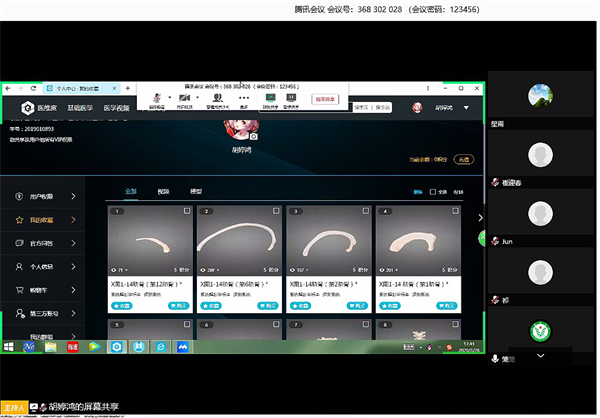Viewport: 600px width, 418px height.
Task: Open 基础医学 in the top navigation
Action: 80,108
